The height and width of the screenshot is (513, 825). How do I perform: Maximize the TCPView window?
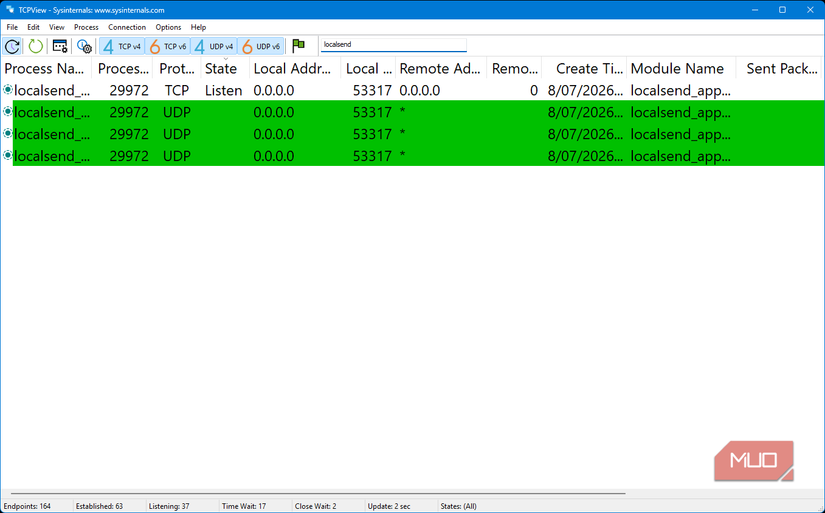pos(782,9)
